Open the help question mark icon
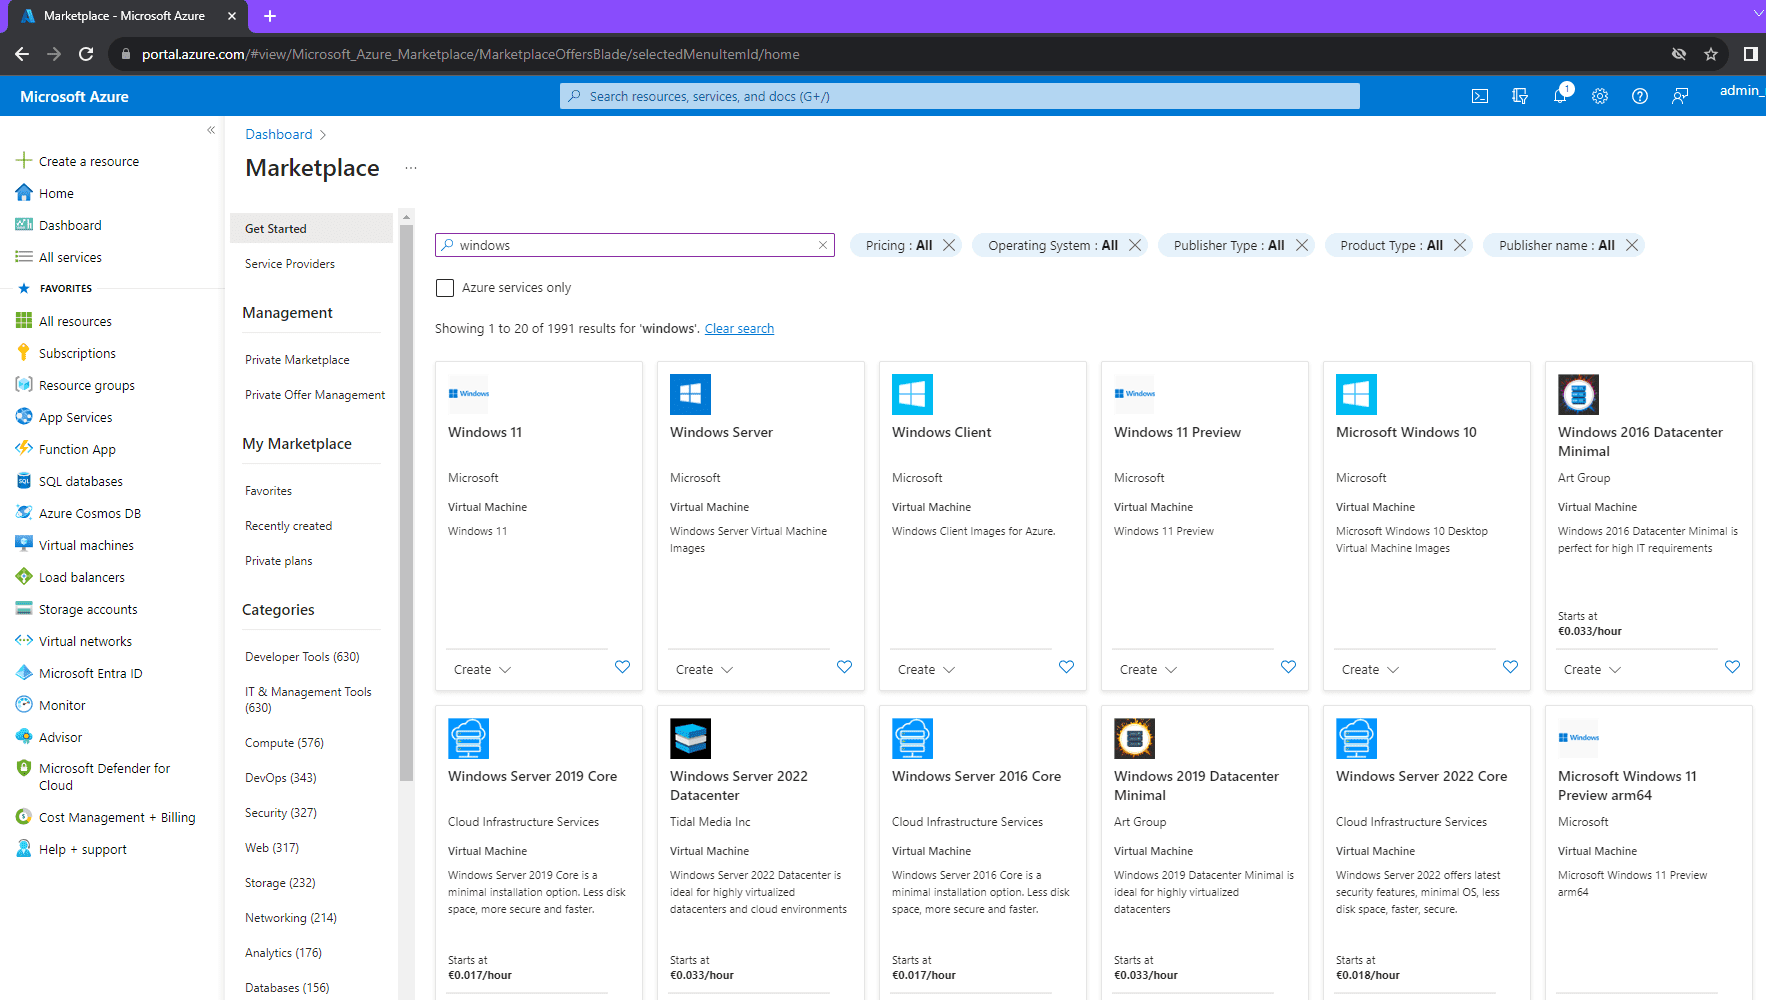 pos(1640,96)
